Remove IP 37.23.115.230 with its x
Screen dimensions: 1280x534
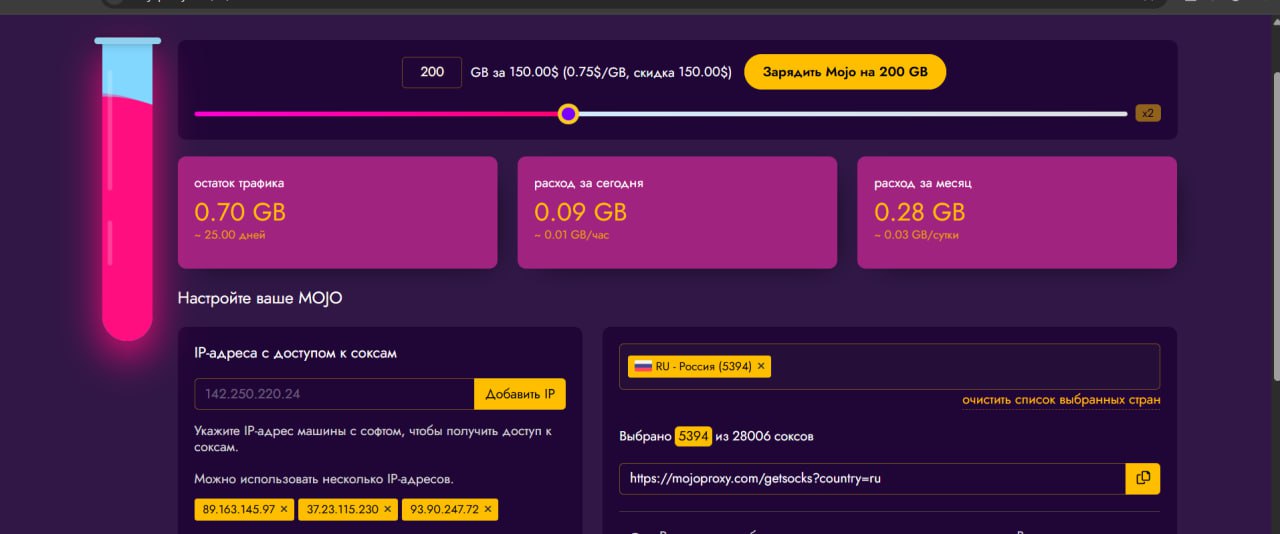[388, 509]
